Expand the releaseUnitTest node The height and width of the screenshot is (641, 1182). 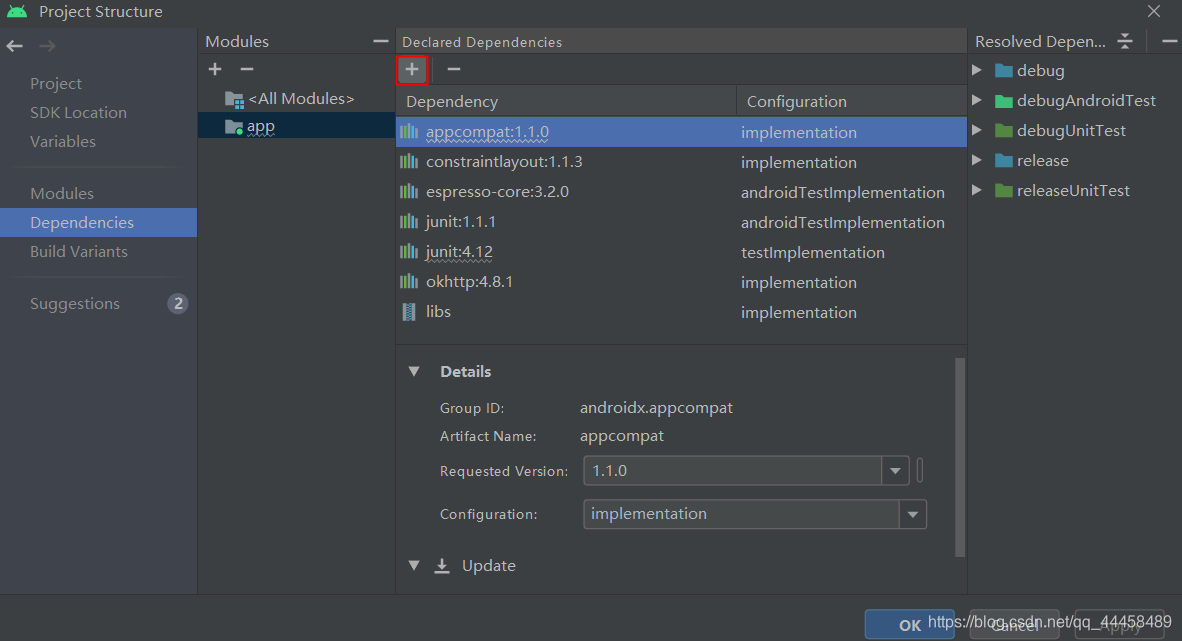977,190
